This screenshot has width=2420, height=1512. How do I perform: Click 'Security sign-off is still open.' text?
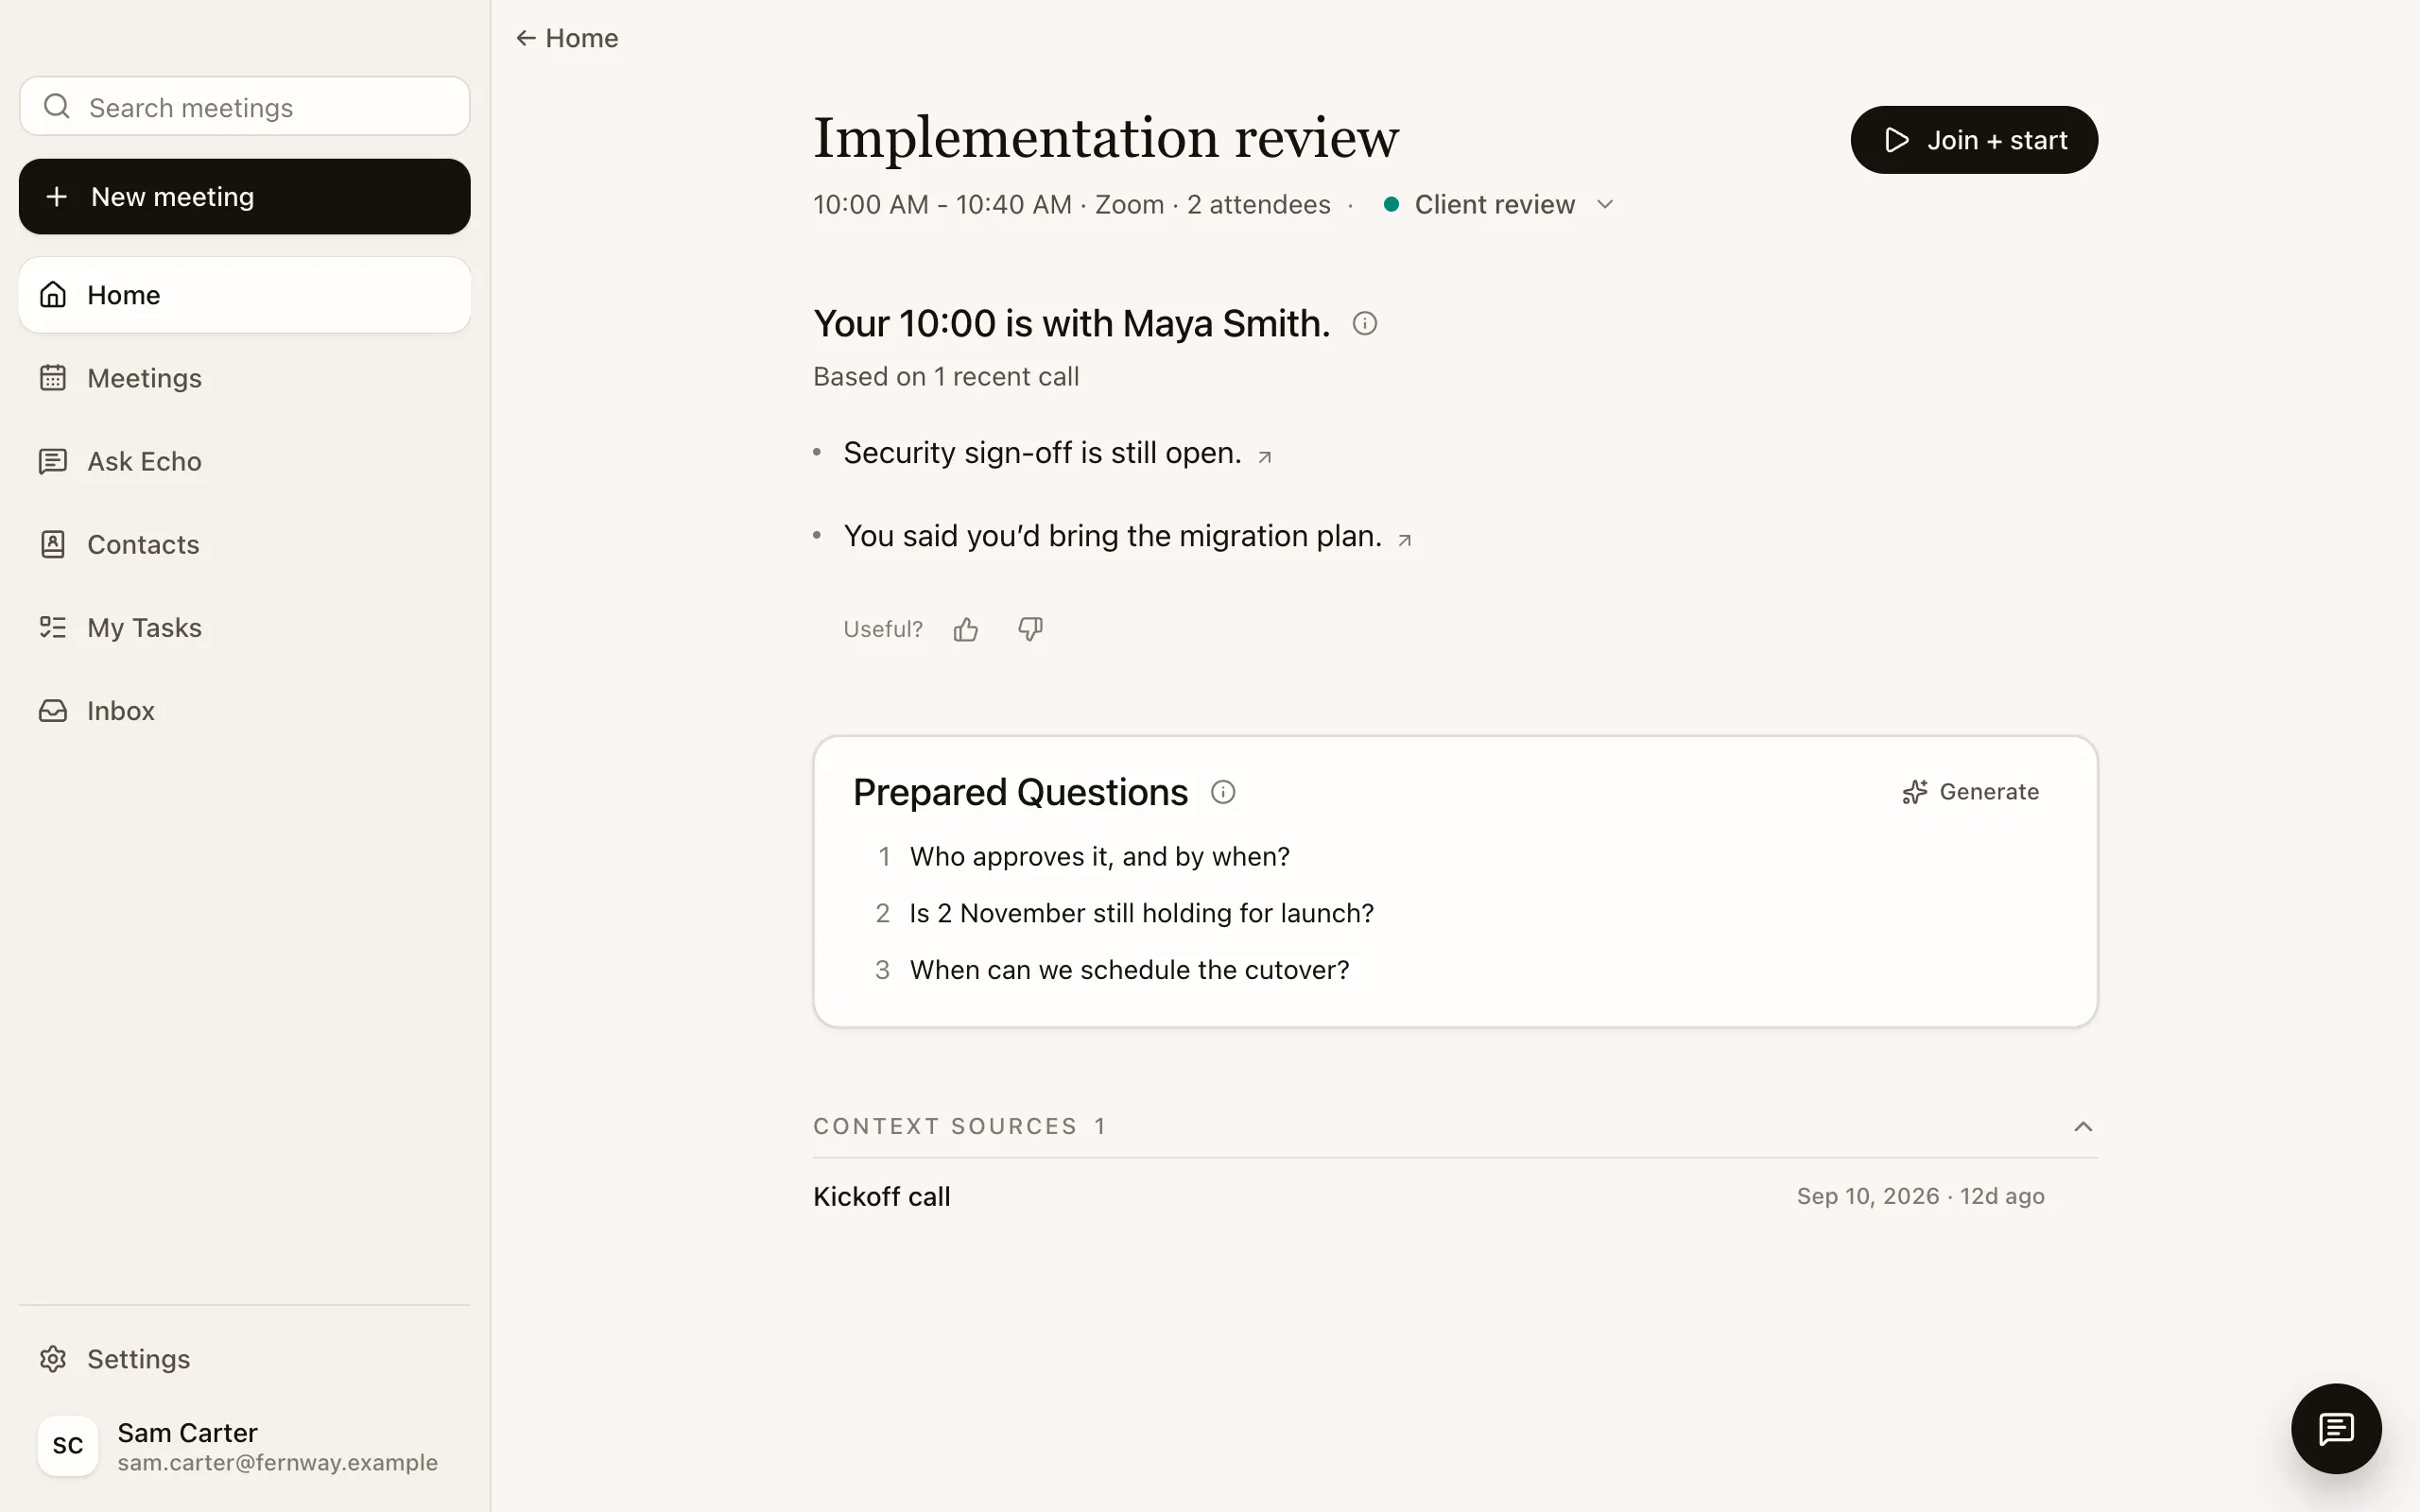pos(1042,453)
